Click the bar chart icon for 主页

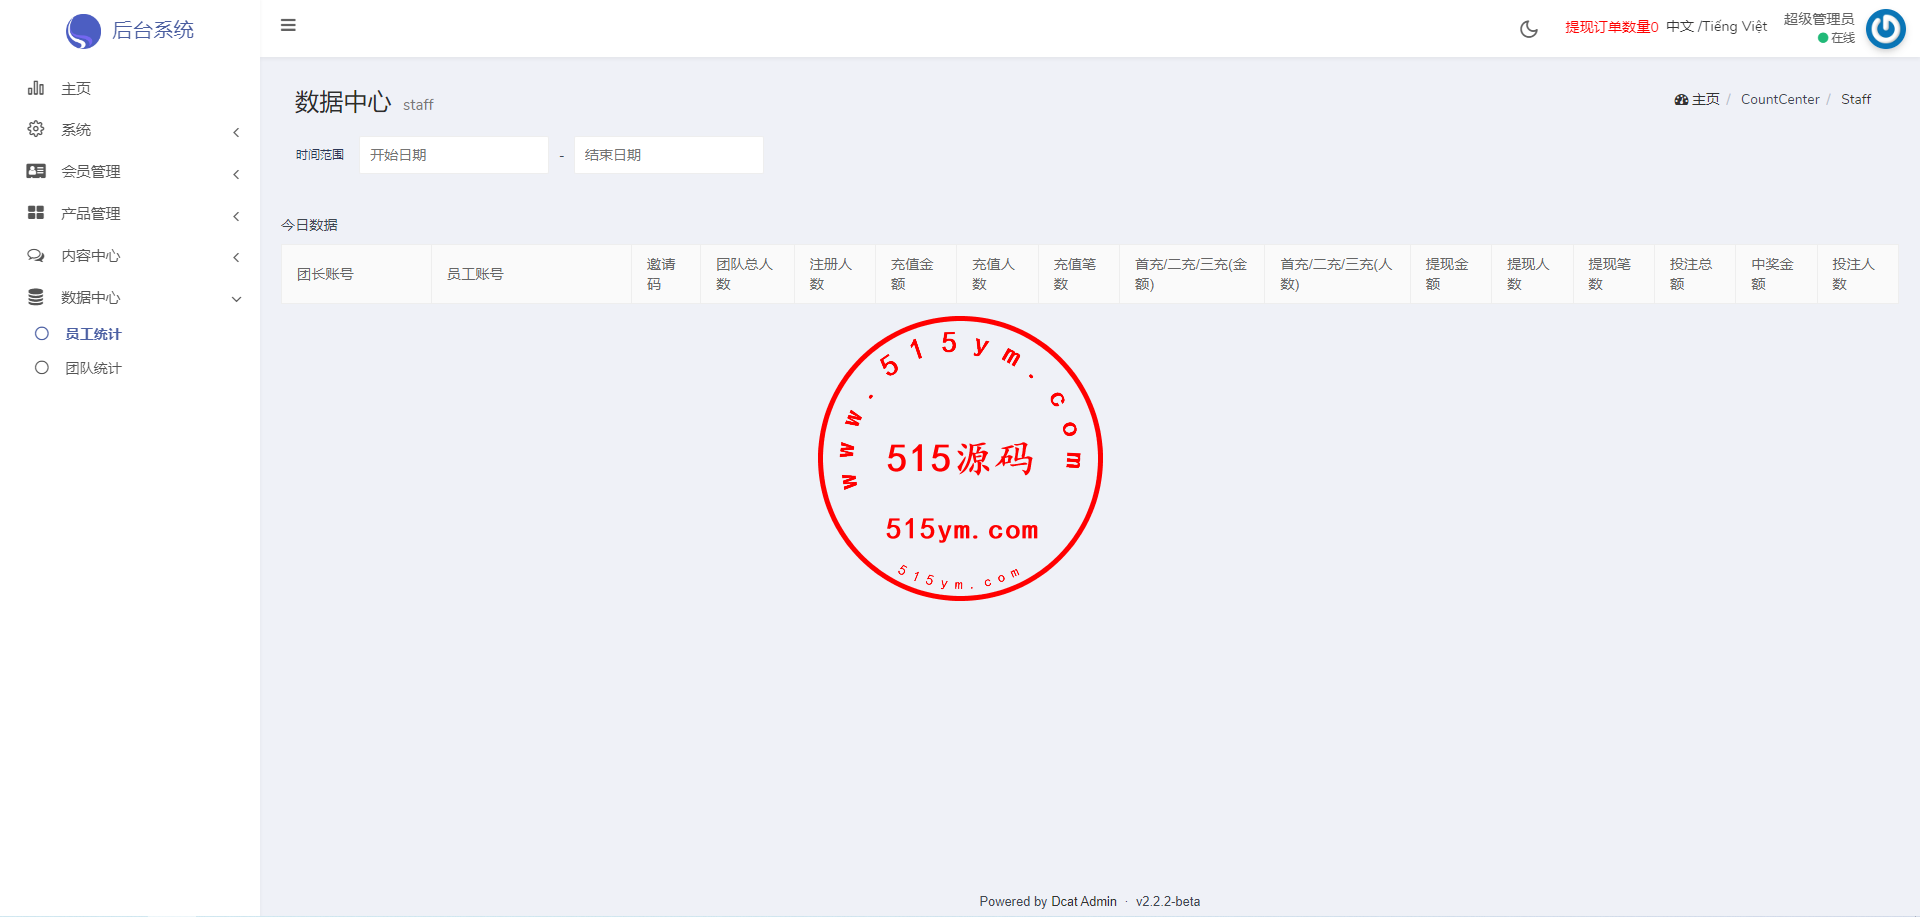tap(36, 88)
